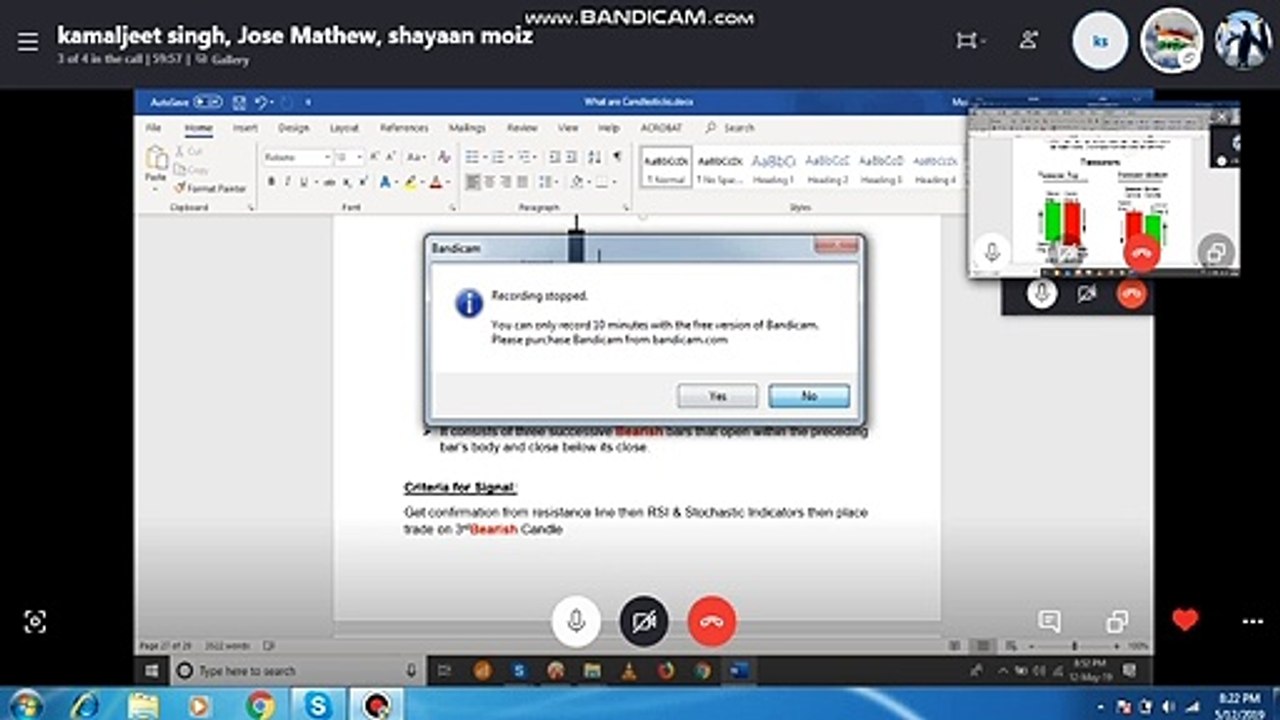Click the Copy command in Clipboard group
1280x720 pixels.
point(190,169)
